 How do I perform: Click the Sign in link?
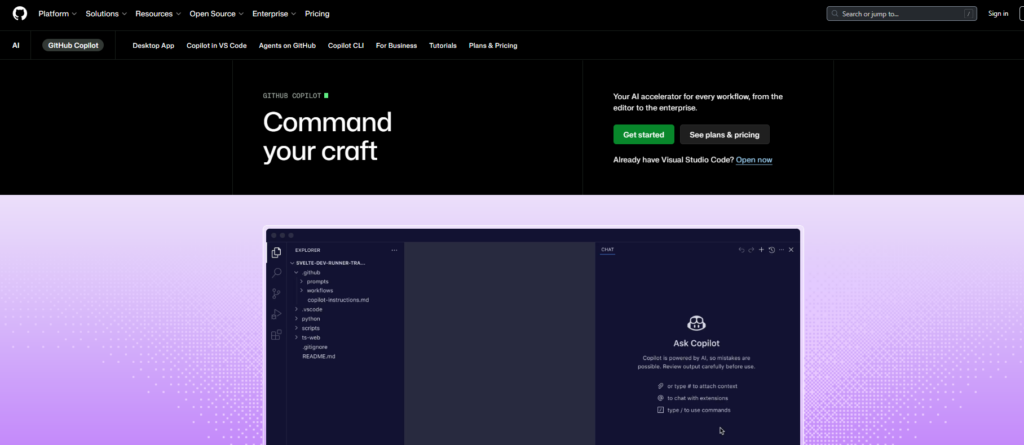(998, 14)
